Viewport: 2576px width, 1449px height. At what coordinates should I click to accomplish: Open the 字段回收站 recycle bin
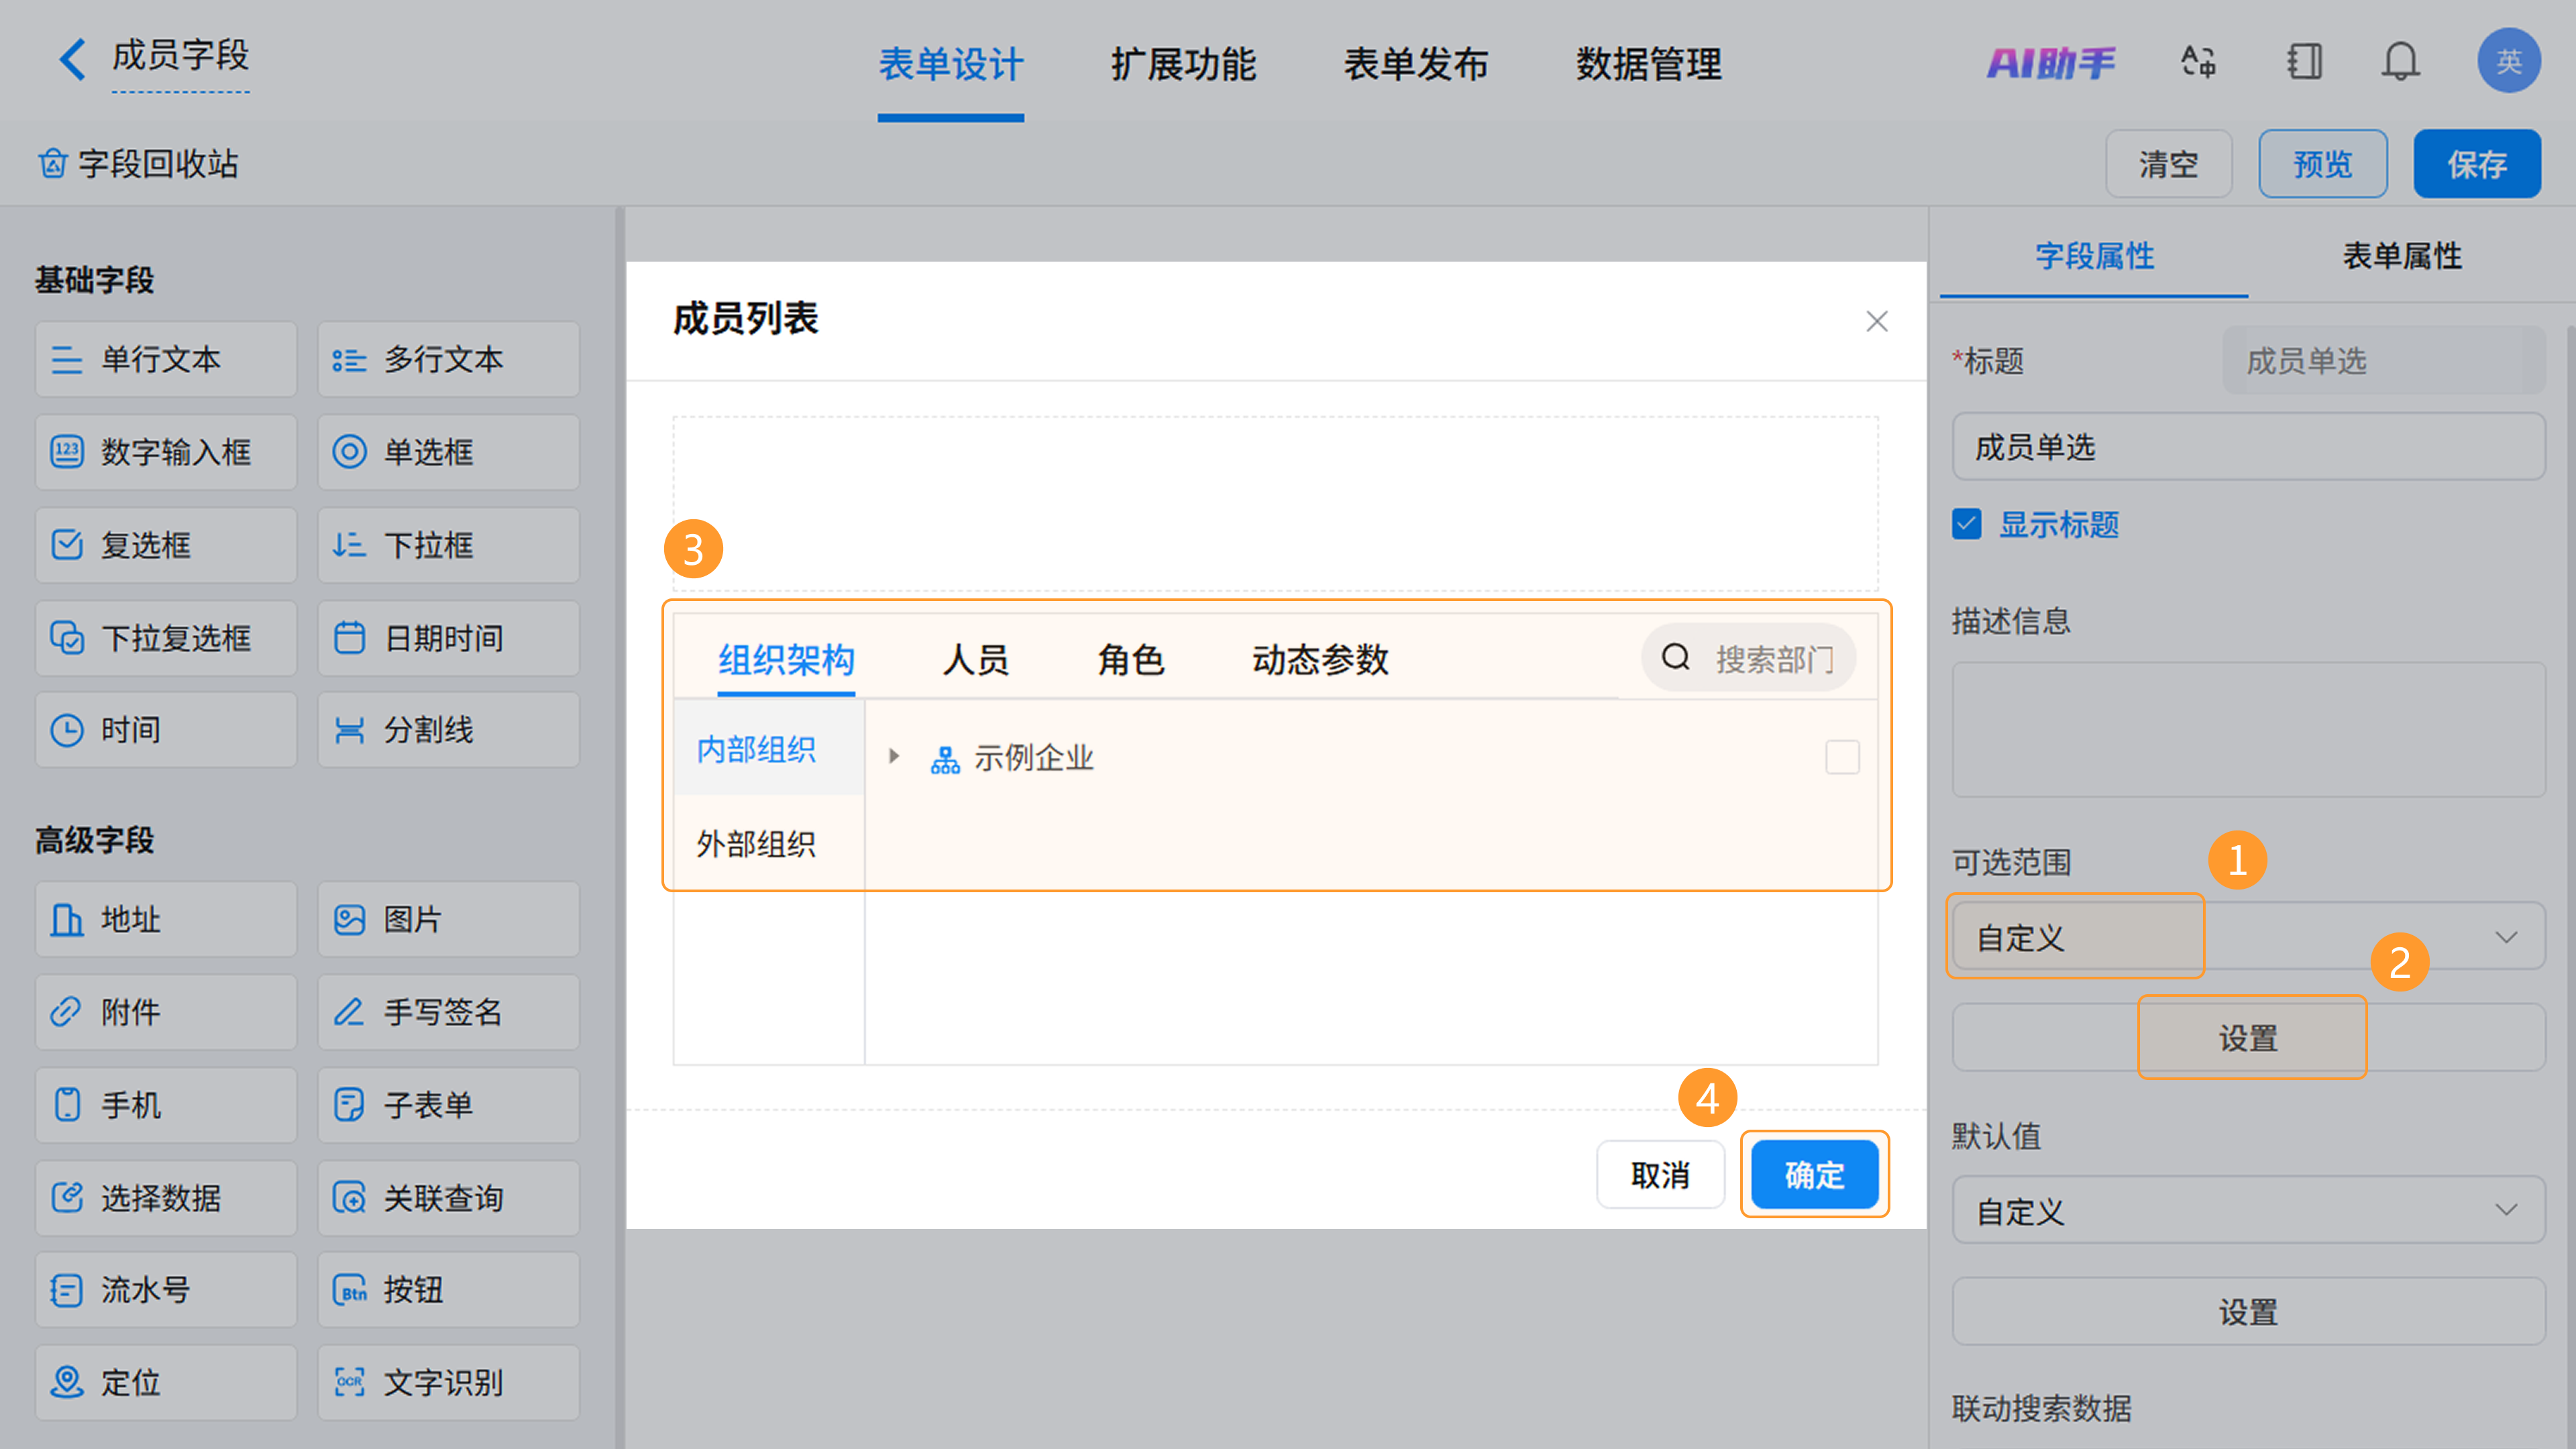139,163
